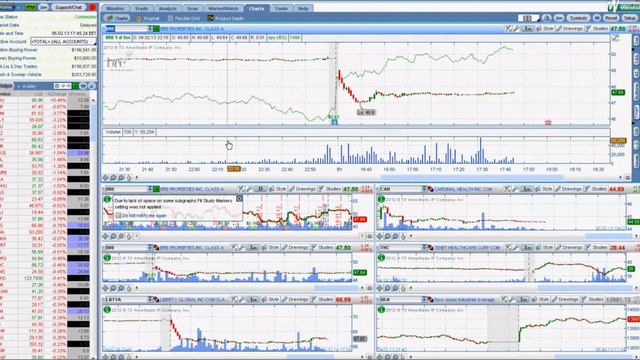Click the TENET HEALTHCARE CORP COM title
The height and width of the screenshot is (360, 640).
[467, 247]
